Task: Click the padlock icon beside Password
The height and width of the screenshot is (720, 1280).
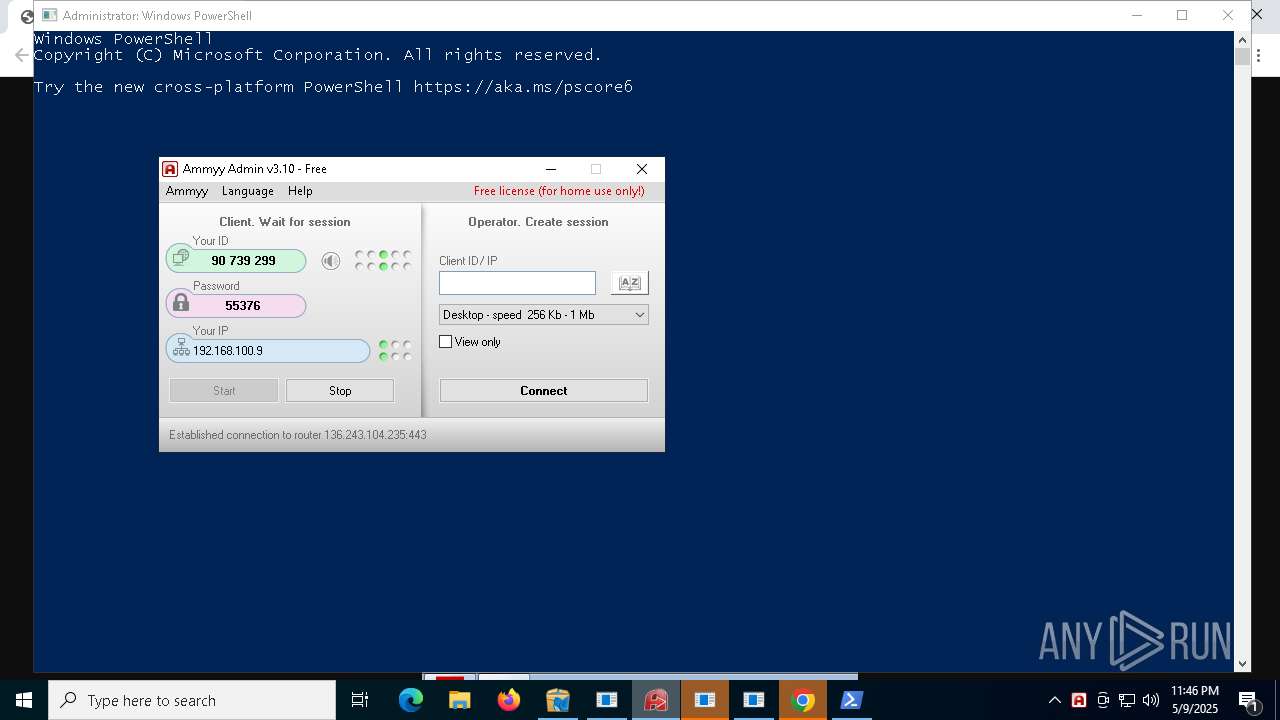Action: tap(180, 303)
